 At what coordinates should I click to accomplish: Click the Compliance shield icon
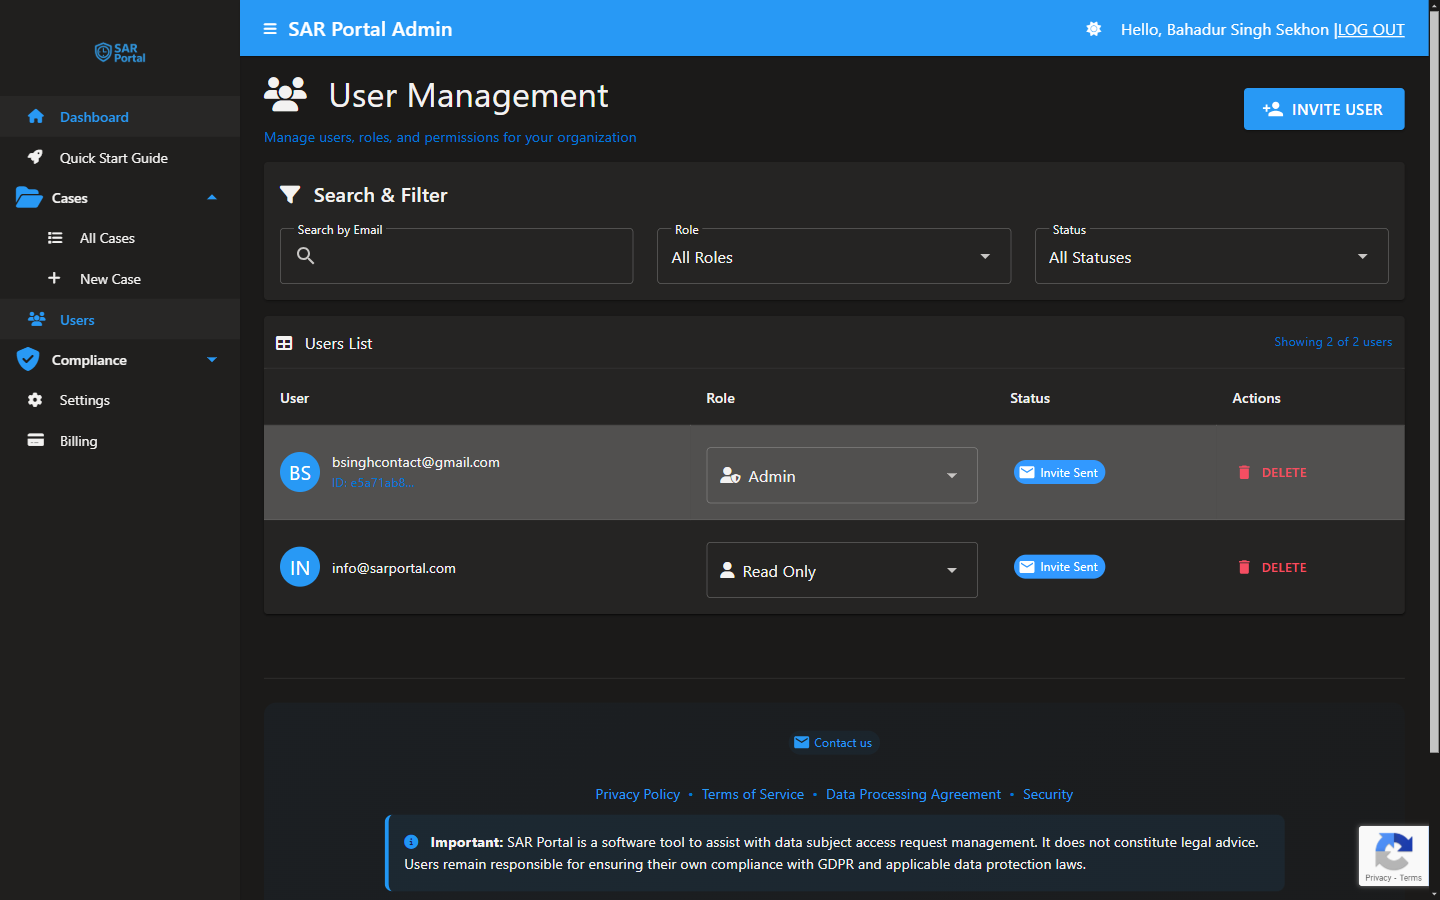27,359
